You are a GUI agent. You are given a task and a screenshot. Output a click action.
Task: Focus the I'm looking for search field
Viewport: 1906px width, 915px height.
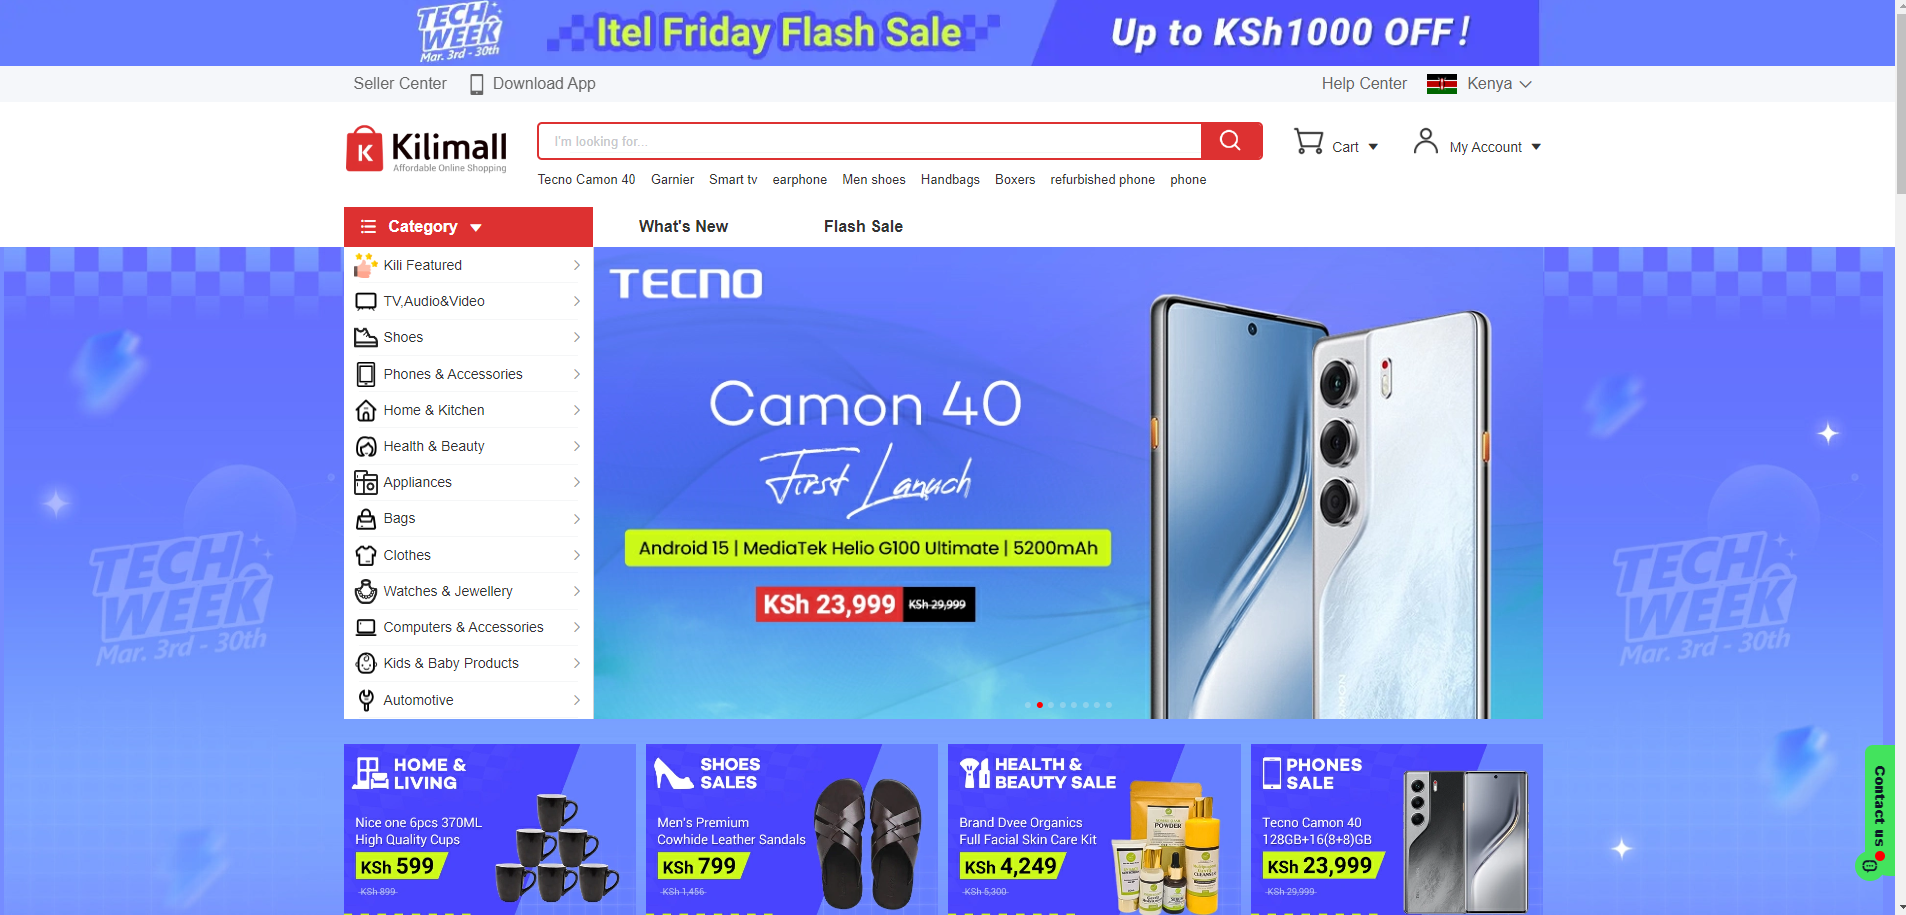[x=869, y=141]
